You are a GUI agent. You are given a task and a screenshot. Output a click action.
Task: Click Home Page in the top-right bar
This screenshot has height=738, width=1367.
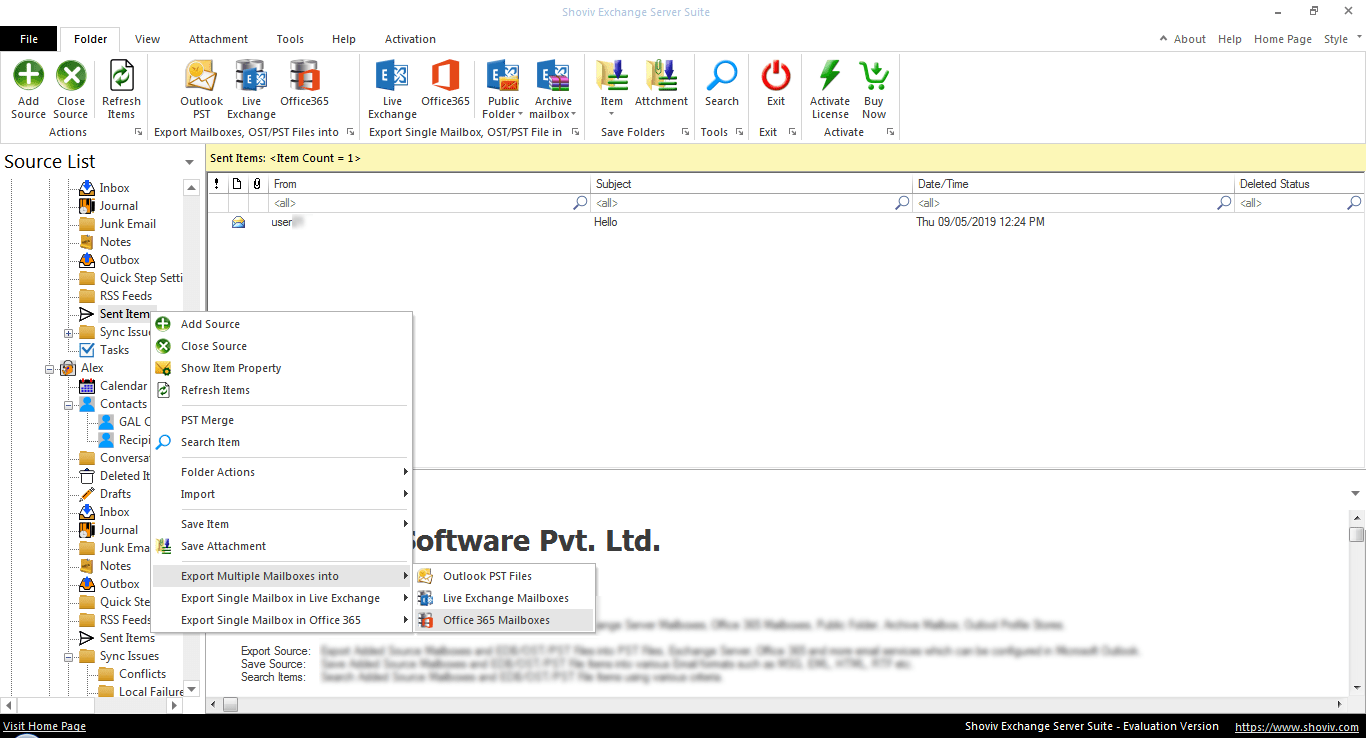[x=1283, y=39]
